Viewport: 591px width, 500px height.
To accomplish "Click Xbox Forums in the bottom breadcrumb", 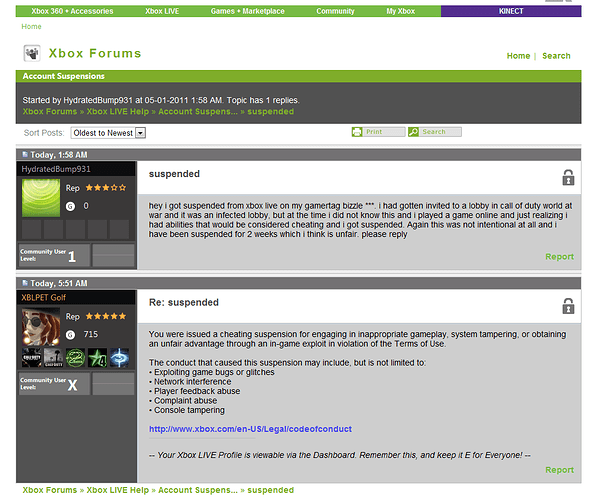I will [50, 490].
